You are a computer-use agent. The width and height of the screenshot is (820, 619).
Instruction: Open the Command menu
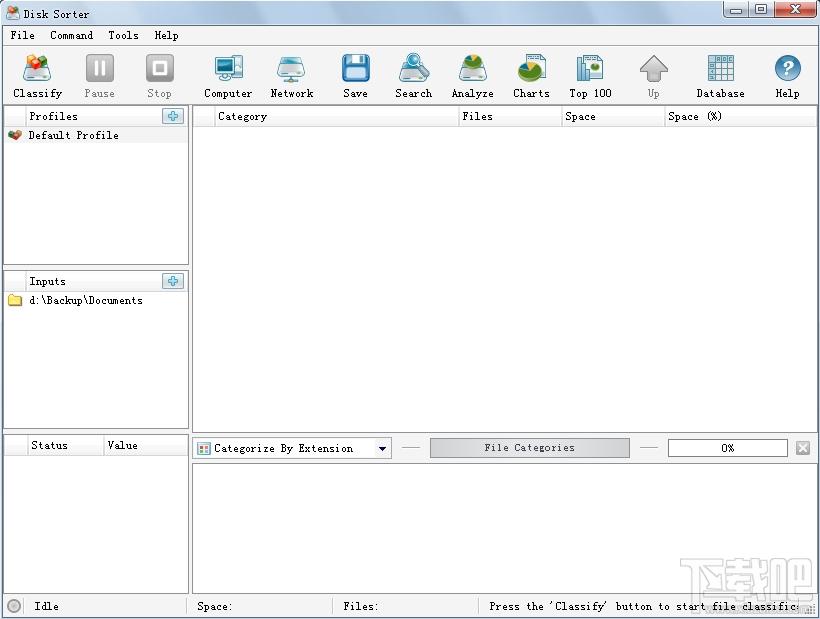click(x=72, y=36)
